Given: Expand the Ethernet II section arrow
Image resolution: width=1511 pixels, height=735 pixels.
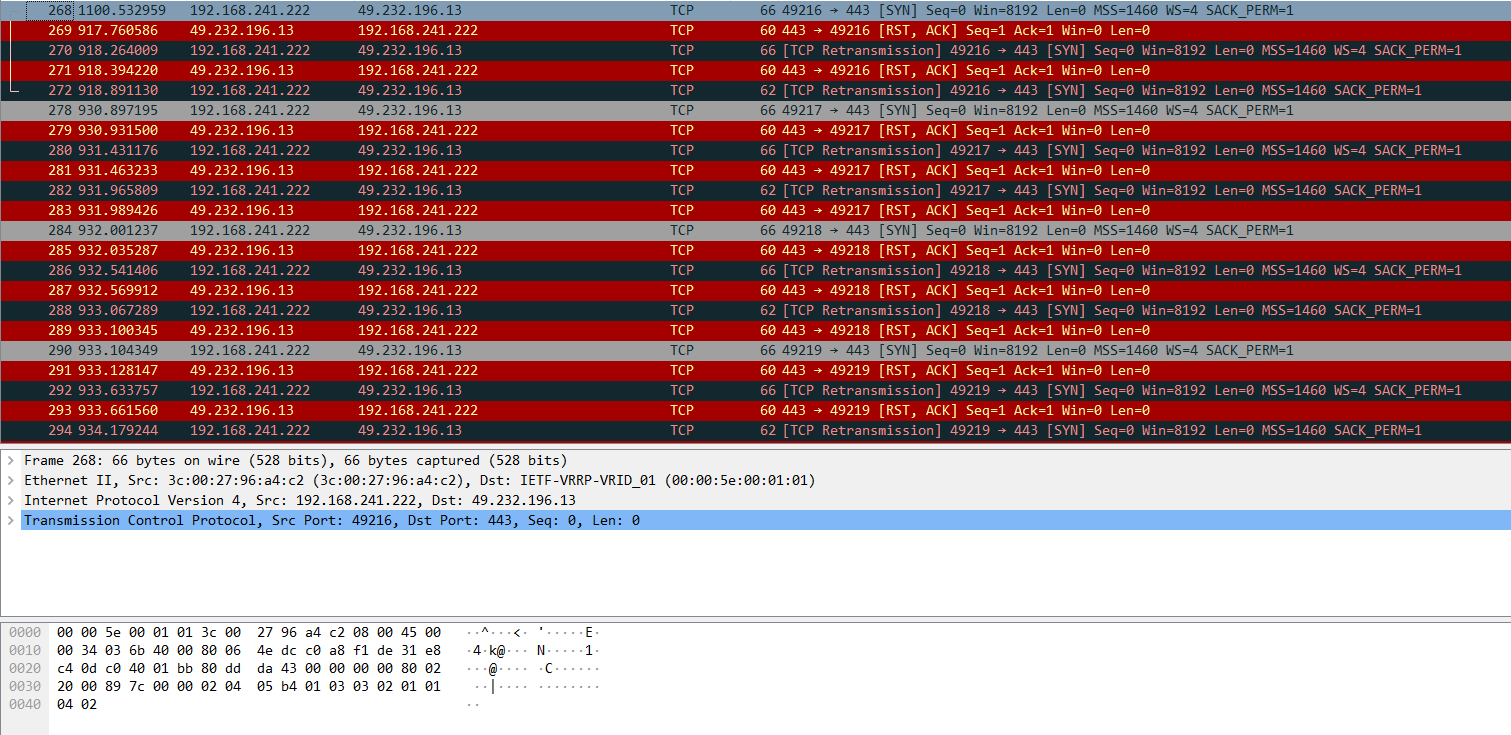Looking at the screenshot, I should tap(11, 480).
